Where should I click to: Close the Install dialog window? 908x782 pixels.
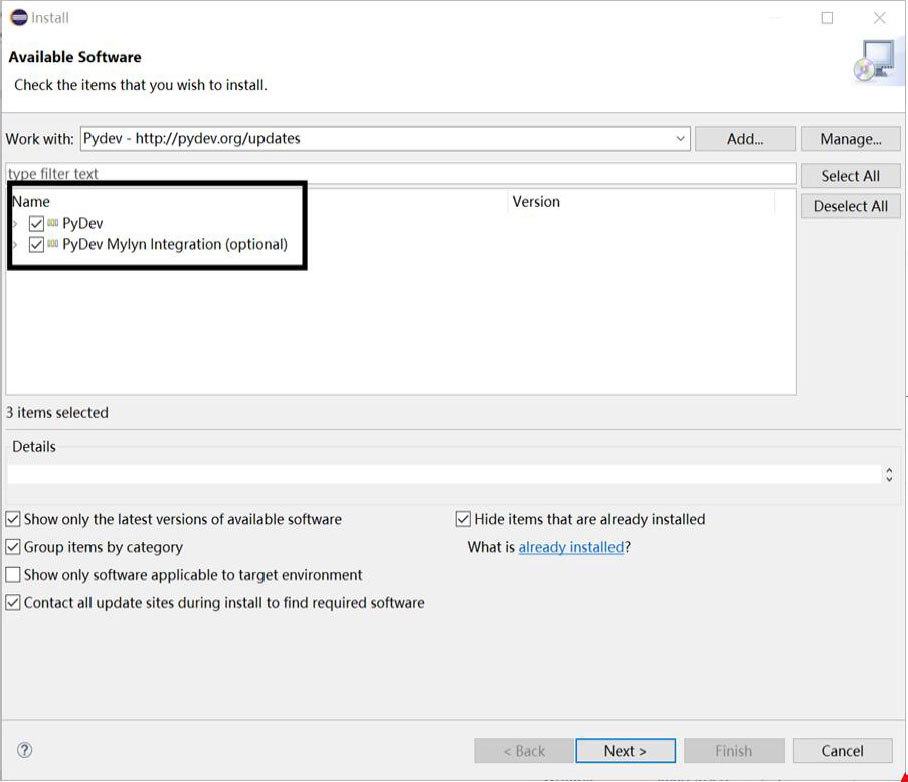coord(880,18)
